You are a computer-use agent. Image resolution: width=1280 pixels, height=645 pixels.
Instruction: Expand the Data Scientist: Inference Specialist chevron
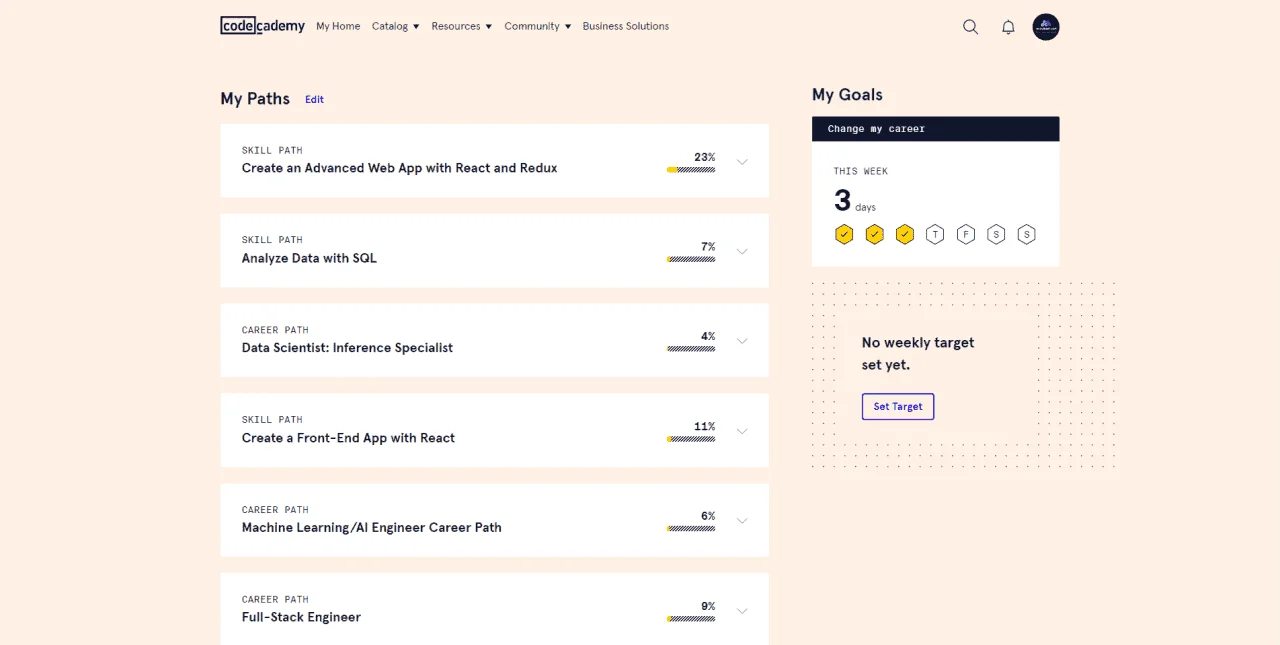point(742,341)
